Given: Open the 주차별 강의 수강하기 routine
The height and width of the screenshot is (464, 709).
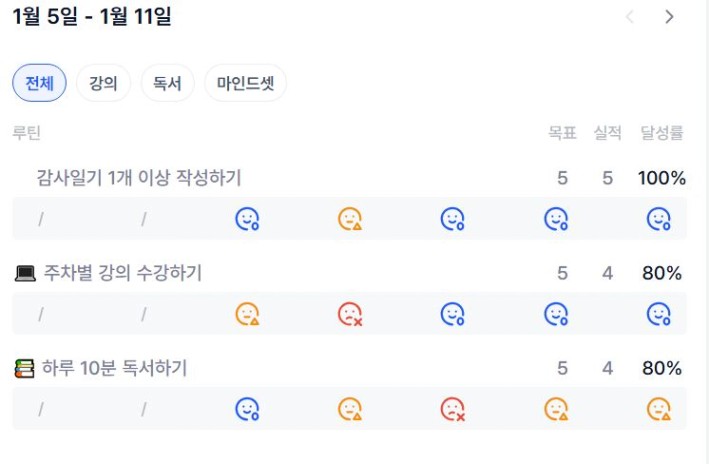Looking at the screenshot, I should (122, 273).
